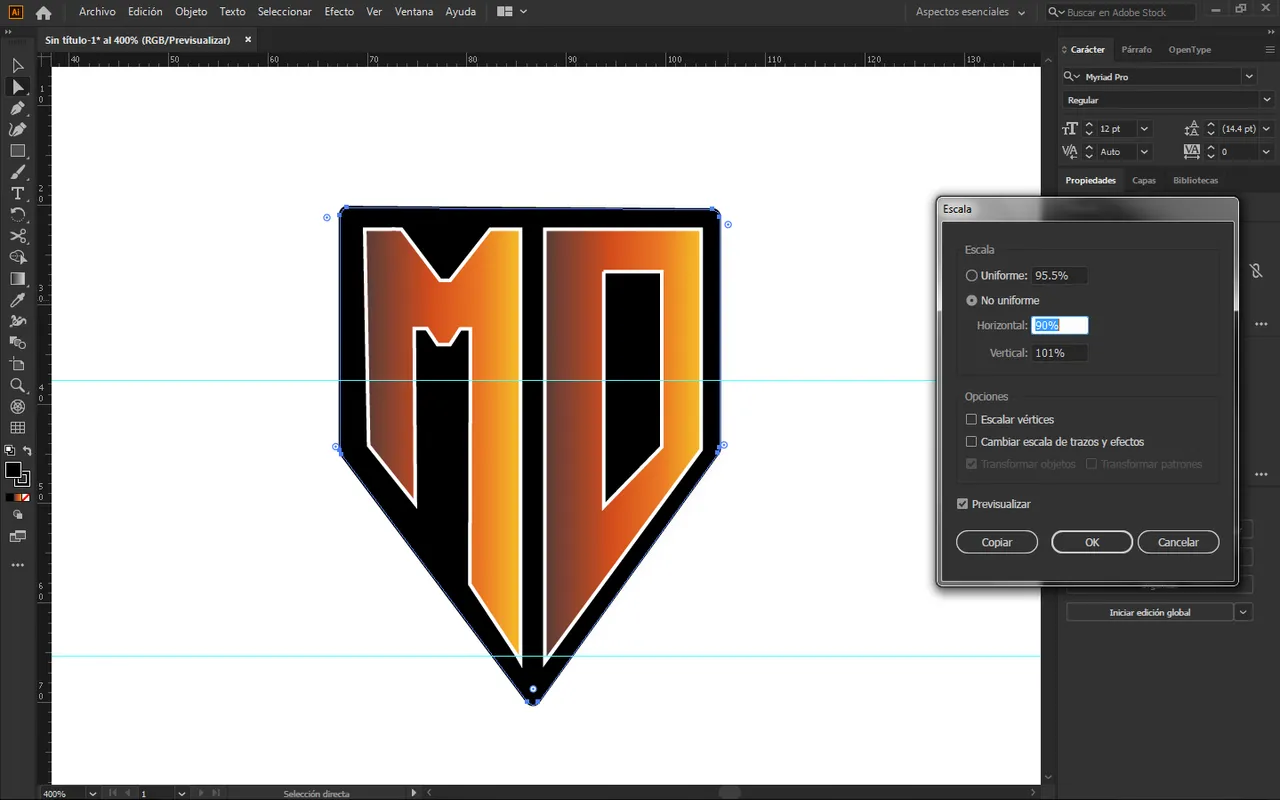Image resolution: width=1280 pixels, height=800 pixels.
Task: Select the Rectangle tool
Action: (x=18, y=151)
